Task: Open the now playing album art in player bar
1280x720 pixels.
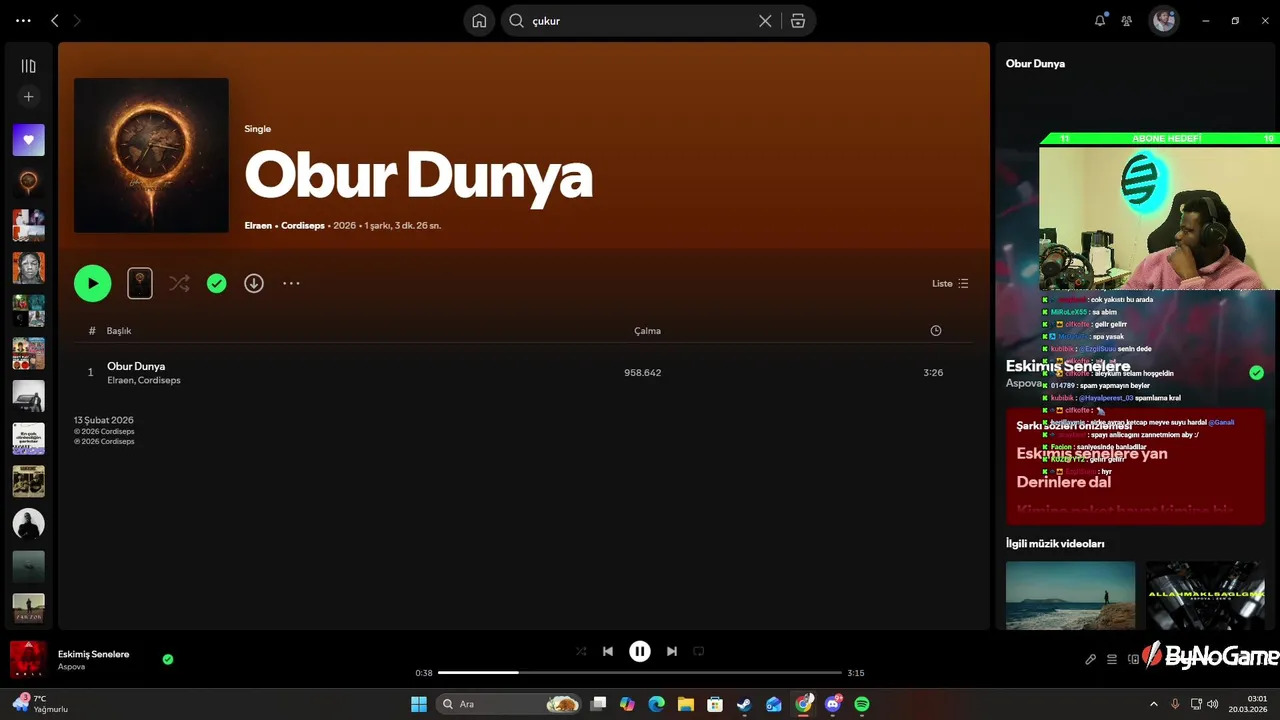Action: (x=28, y=660)
